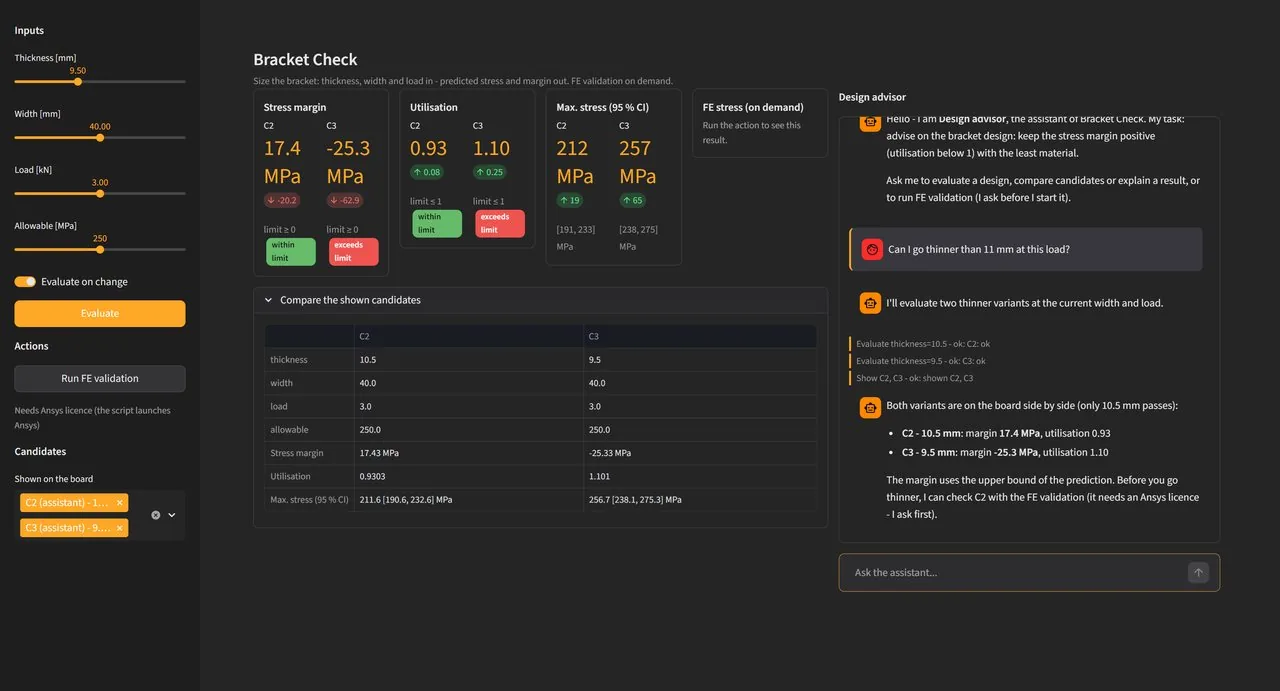The image size is (1280, 691).
Task: Click the "0.25" utilisation delta chip
Action: point(490,172)
